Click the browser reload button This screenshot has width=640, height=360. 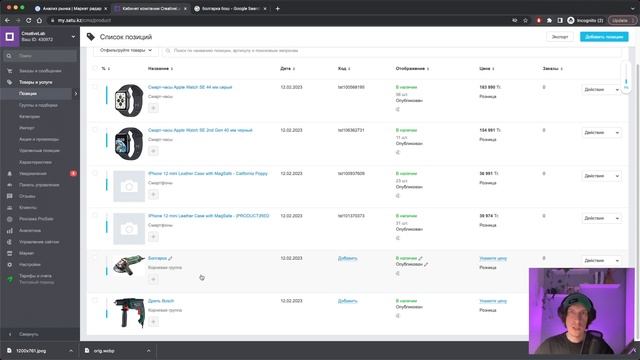29,20
